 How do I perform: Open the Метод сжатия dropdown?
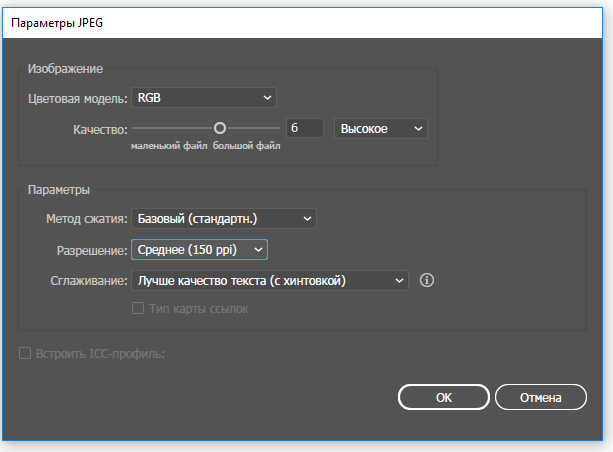[x=224, y=219]
